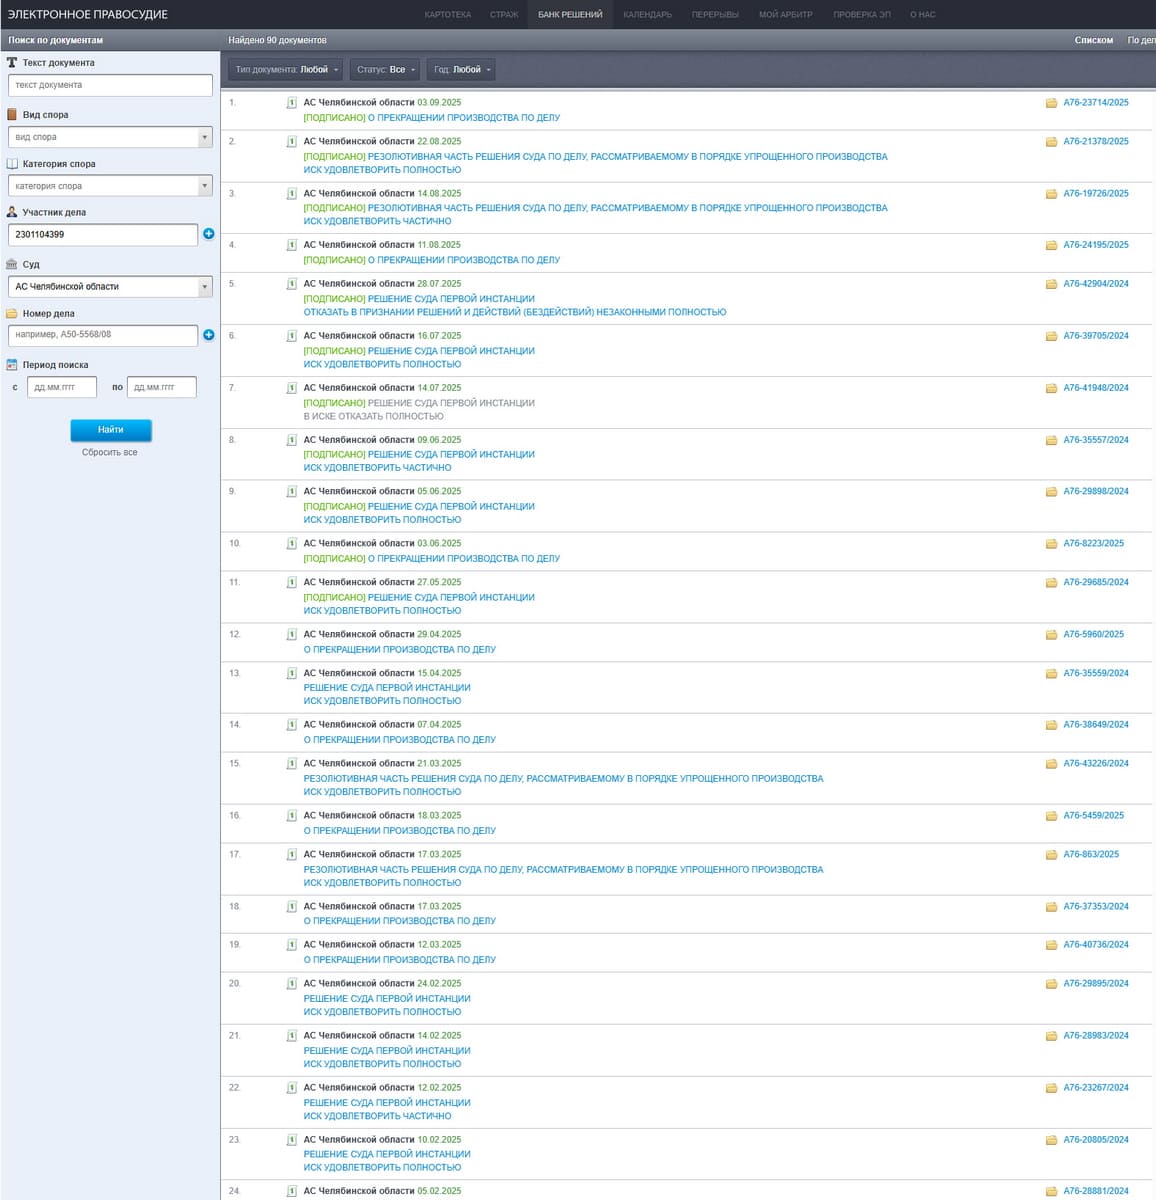Screen dimensions: 1156x1200
Task: Open the Календарь tab in top navigation
Action: tap(647, 15)
